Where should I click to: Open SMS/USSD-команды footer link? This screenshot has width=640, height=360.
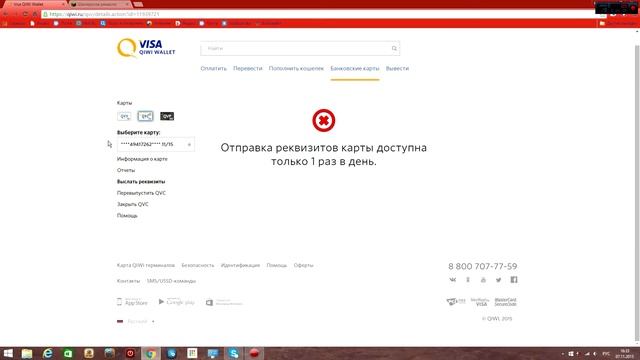tap(171, 281)
